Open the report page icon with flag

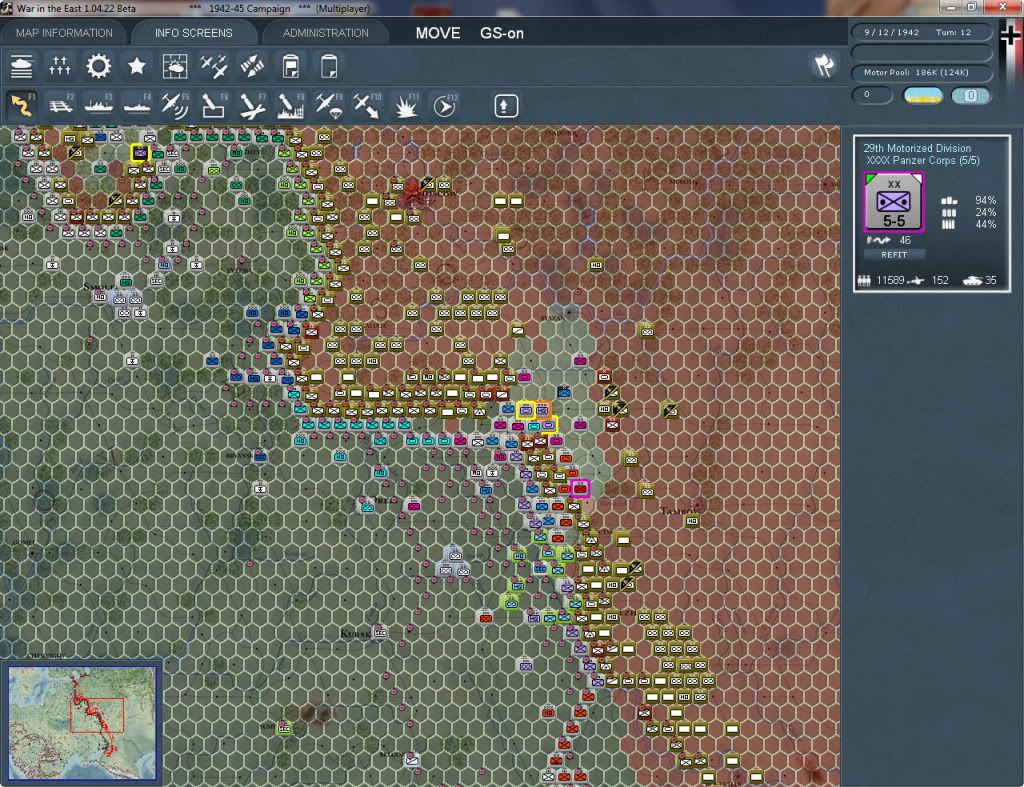[291, 66]
